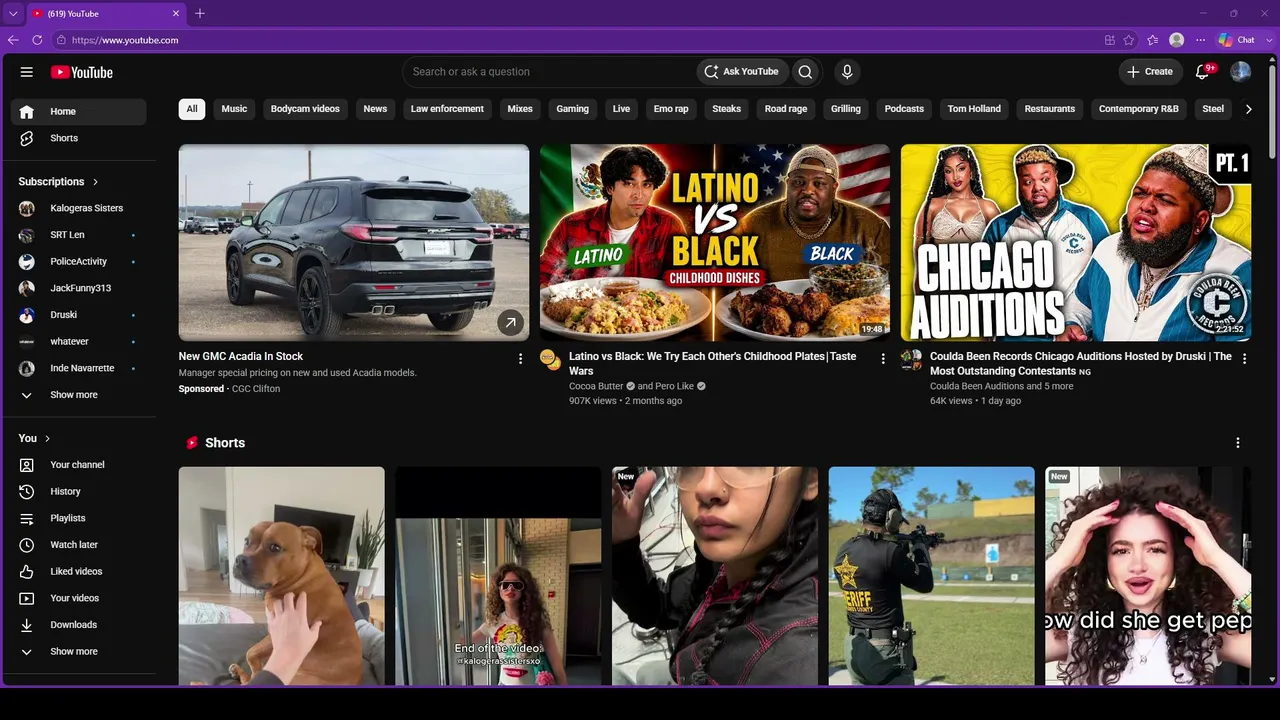Open Your channel from the sidebar

tap(79, 465)
